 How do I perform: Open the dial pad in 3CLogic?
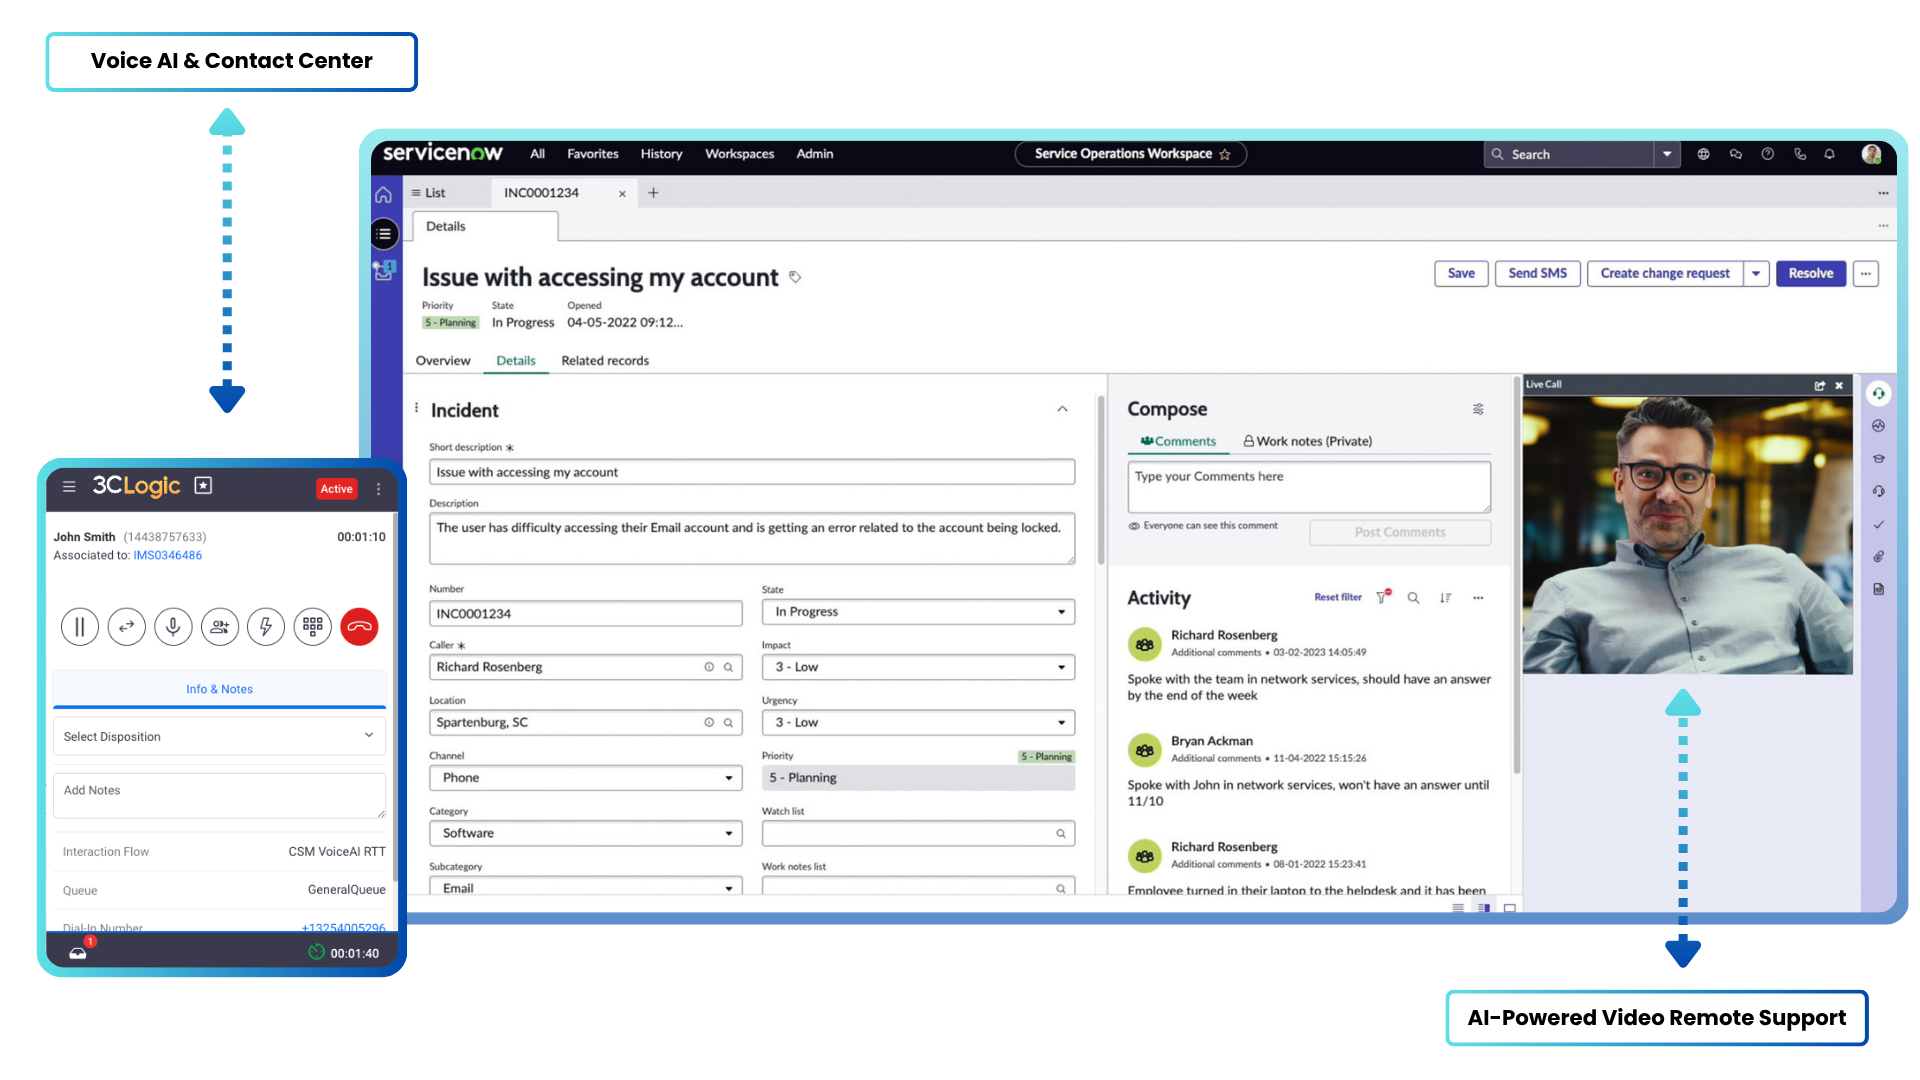[x=313, y=627]
